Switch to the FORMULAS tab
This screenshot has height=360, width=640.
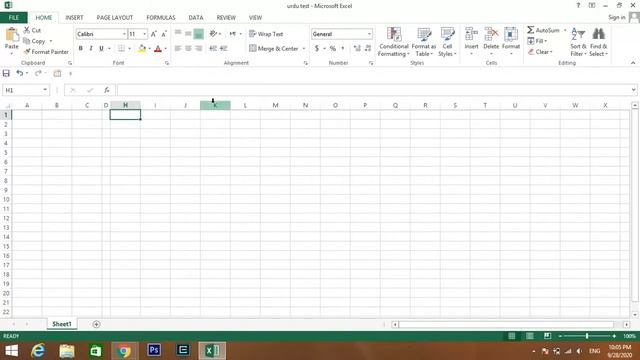[161, 18]
